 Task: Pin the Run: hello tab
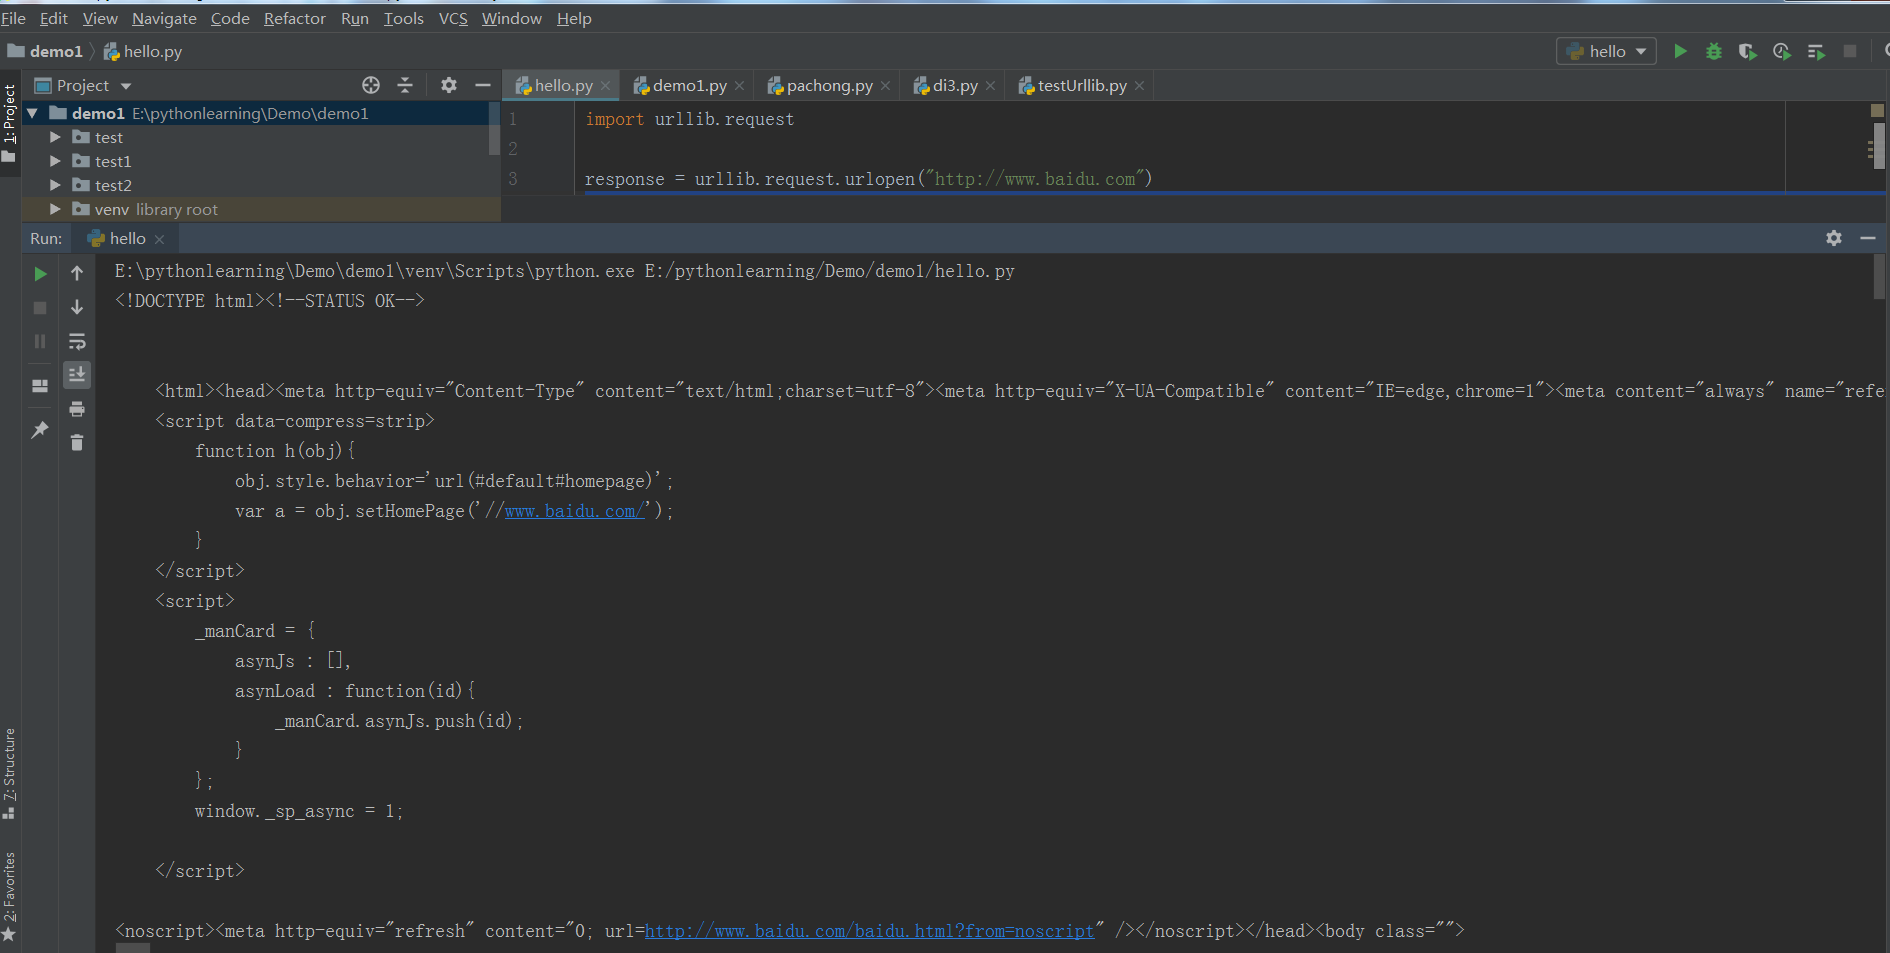[x=40, y=430]
